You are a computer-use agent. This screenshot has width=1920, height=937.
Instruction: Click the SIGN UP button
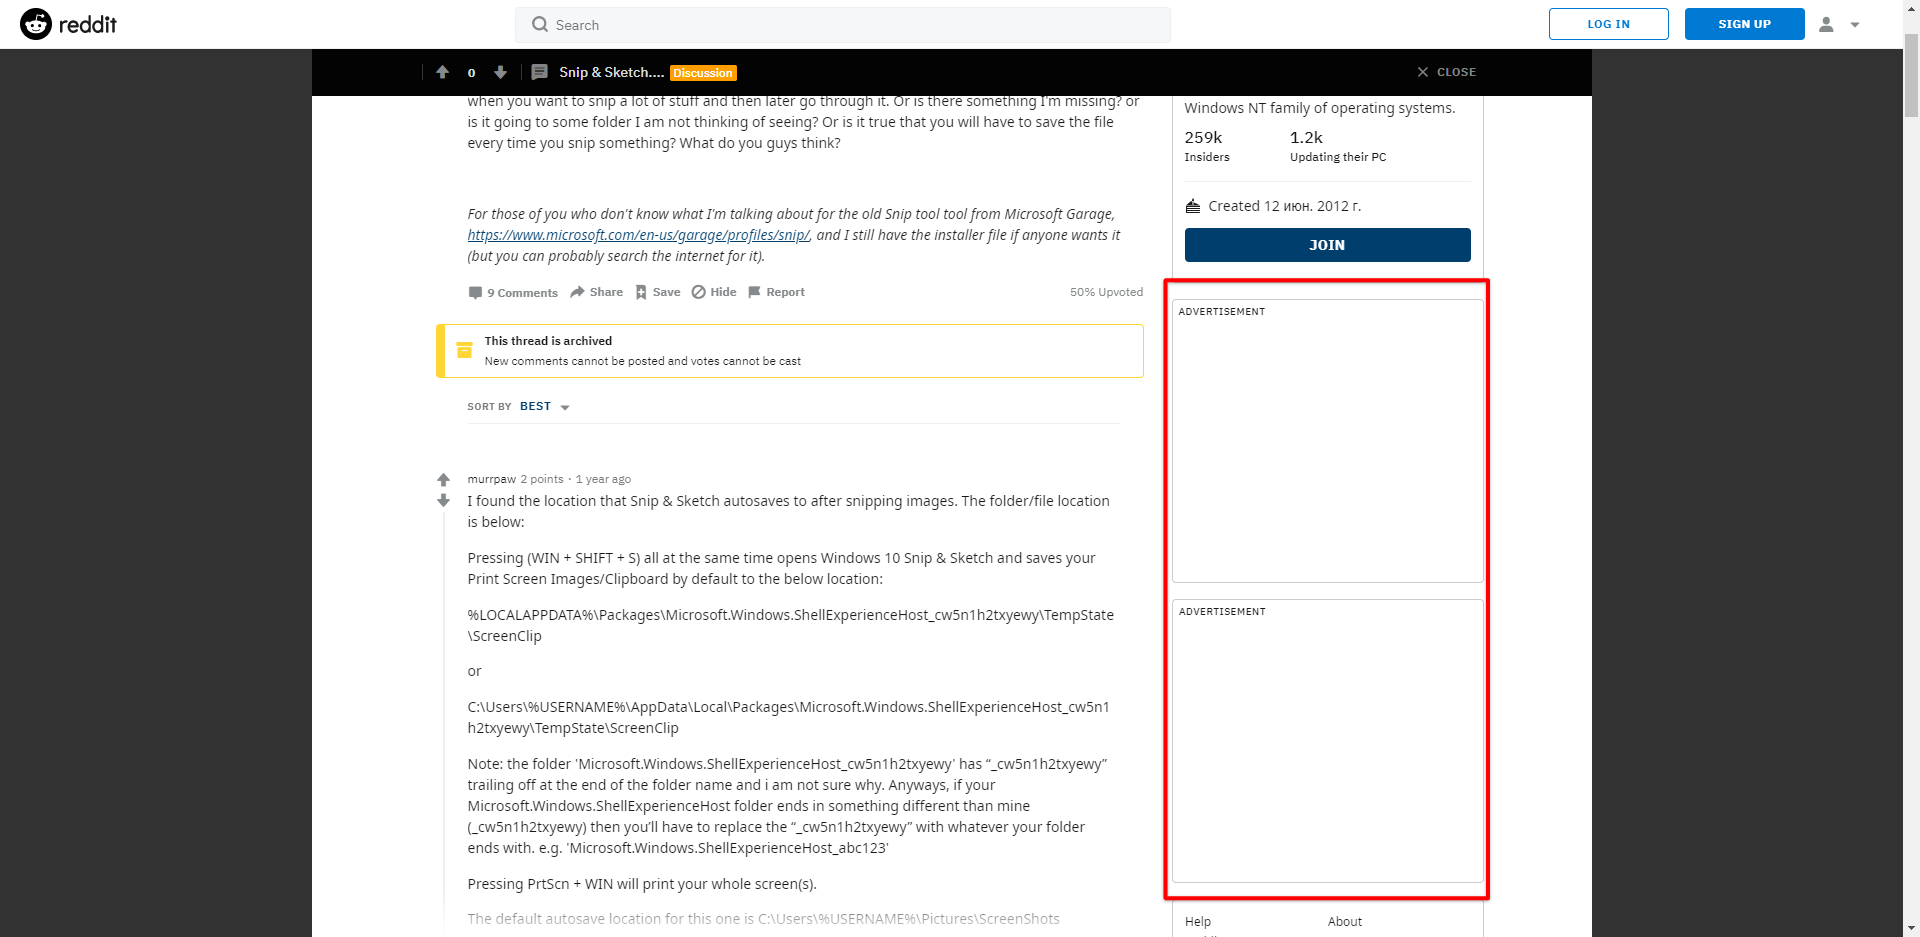[x=1744, y=24]
